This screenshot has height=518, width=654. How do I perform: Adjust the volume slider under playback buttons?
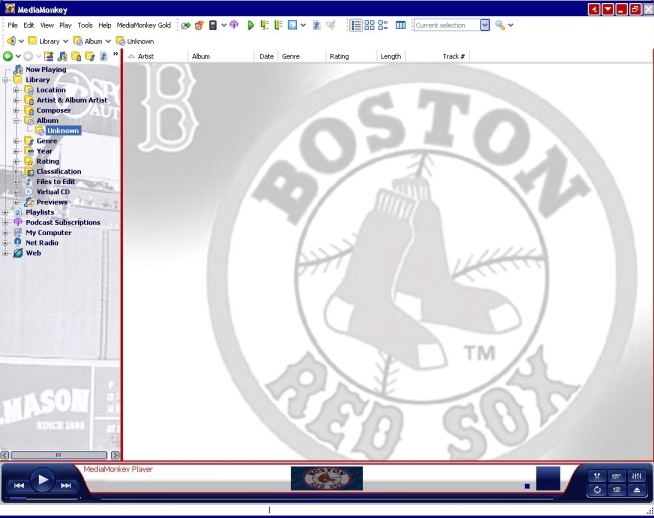point(44,498)
